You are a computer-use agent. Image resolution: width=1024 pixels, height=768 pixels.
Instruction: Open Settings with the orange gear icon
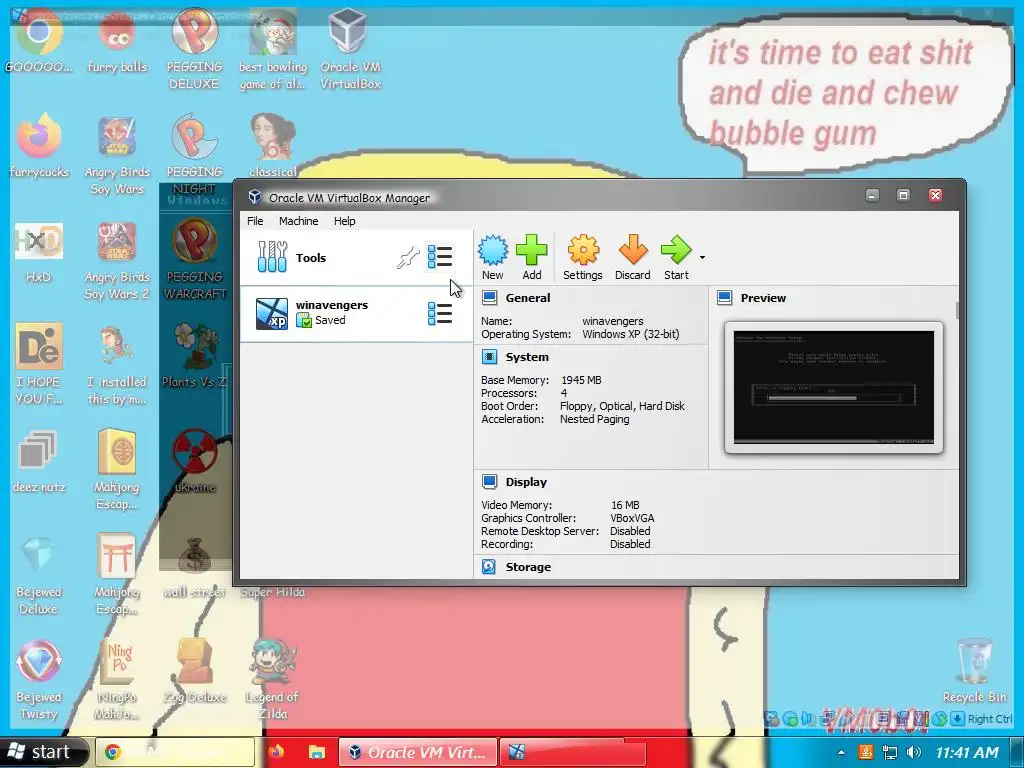(583, 250)
